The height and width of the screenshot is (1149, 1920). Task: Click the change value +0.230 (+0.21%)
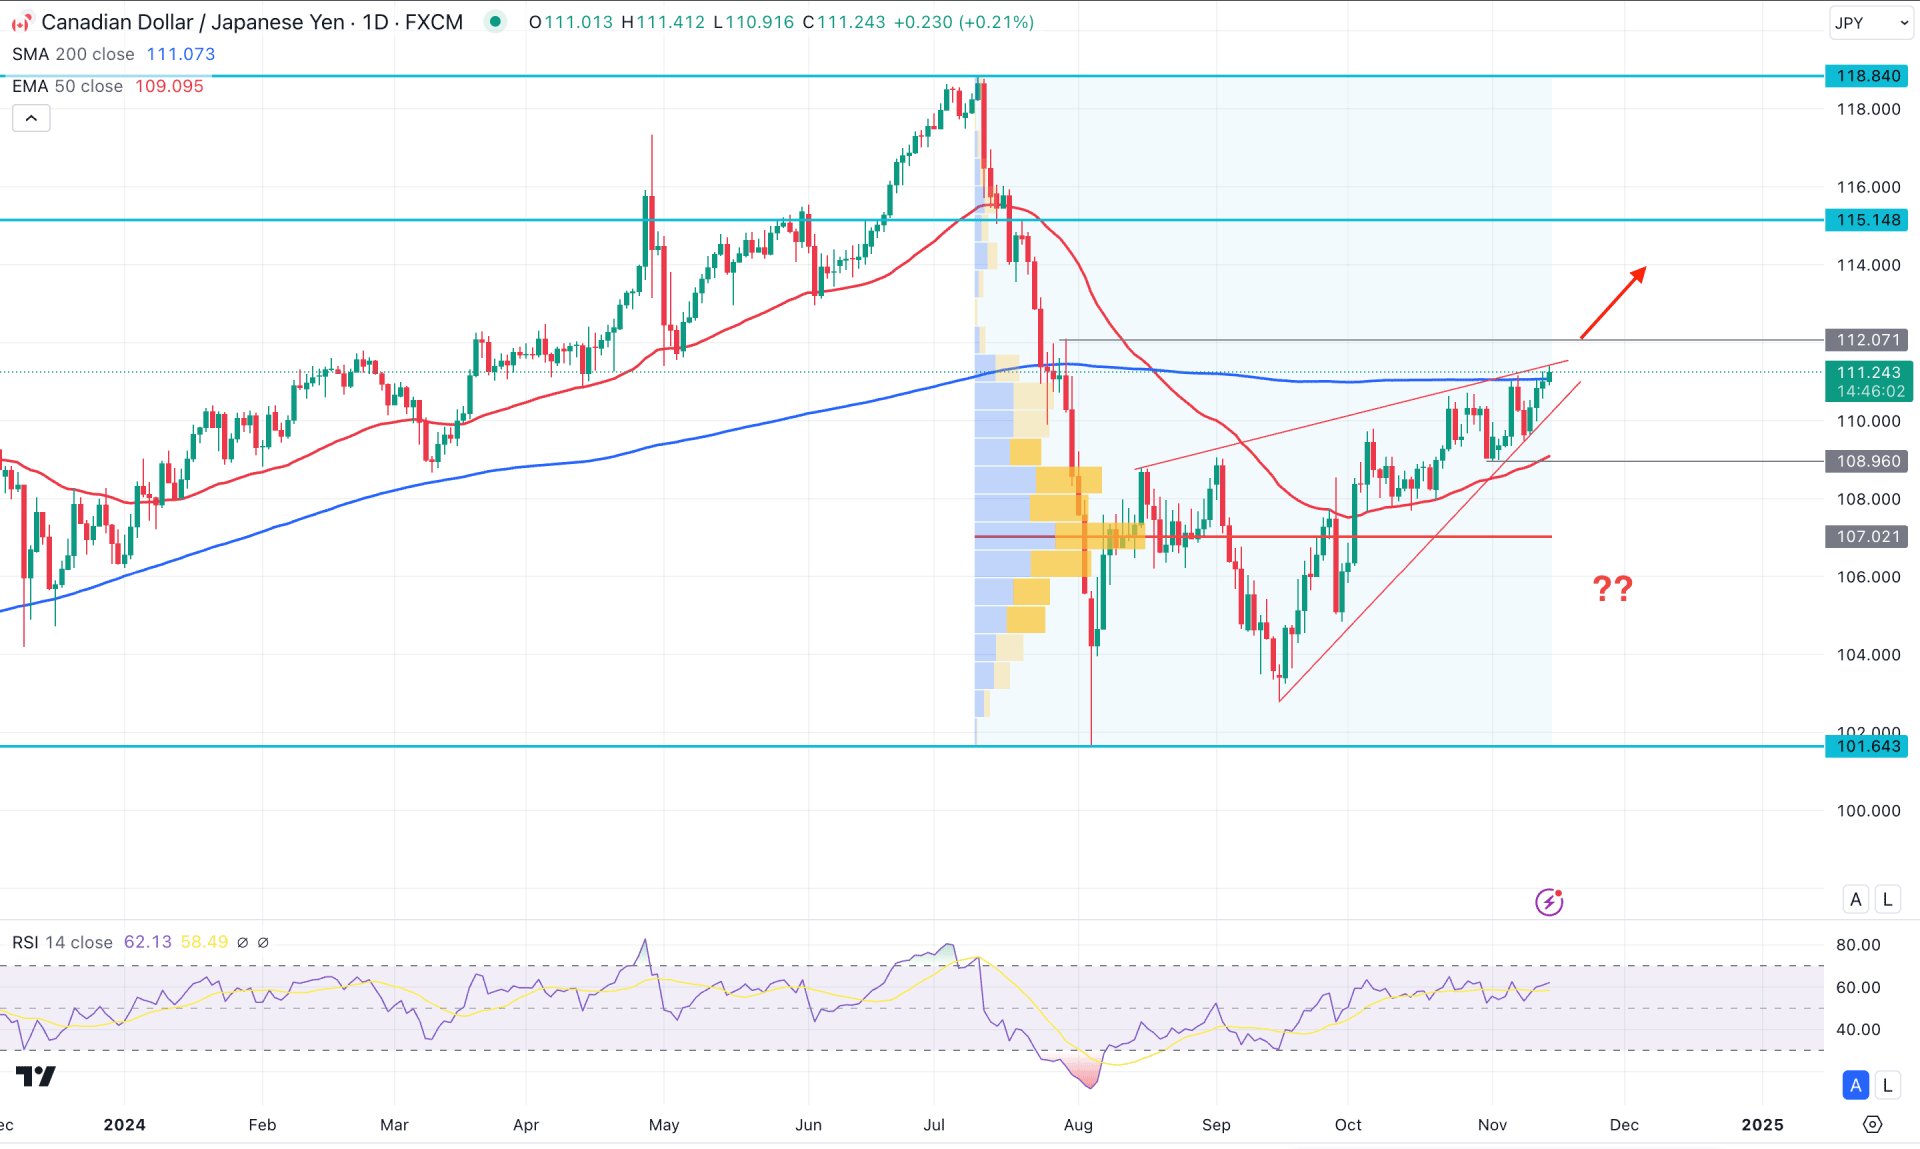click(963, 22)
